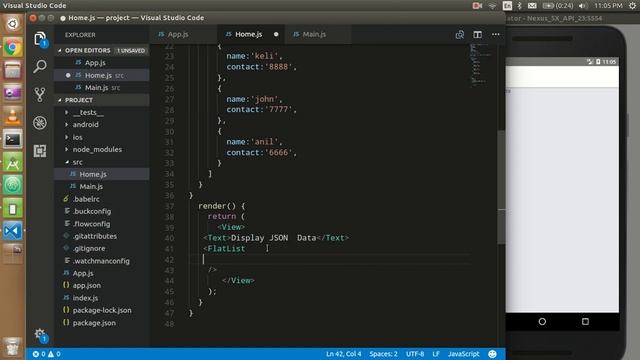Screen dimensions: 640x360
Task: Click the Visual Studio Code launcher icon
Action: coord(13,231)
